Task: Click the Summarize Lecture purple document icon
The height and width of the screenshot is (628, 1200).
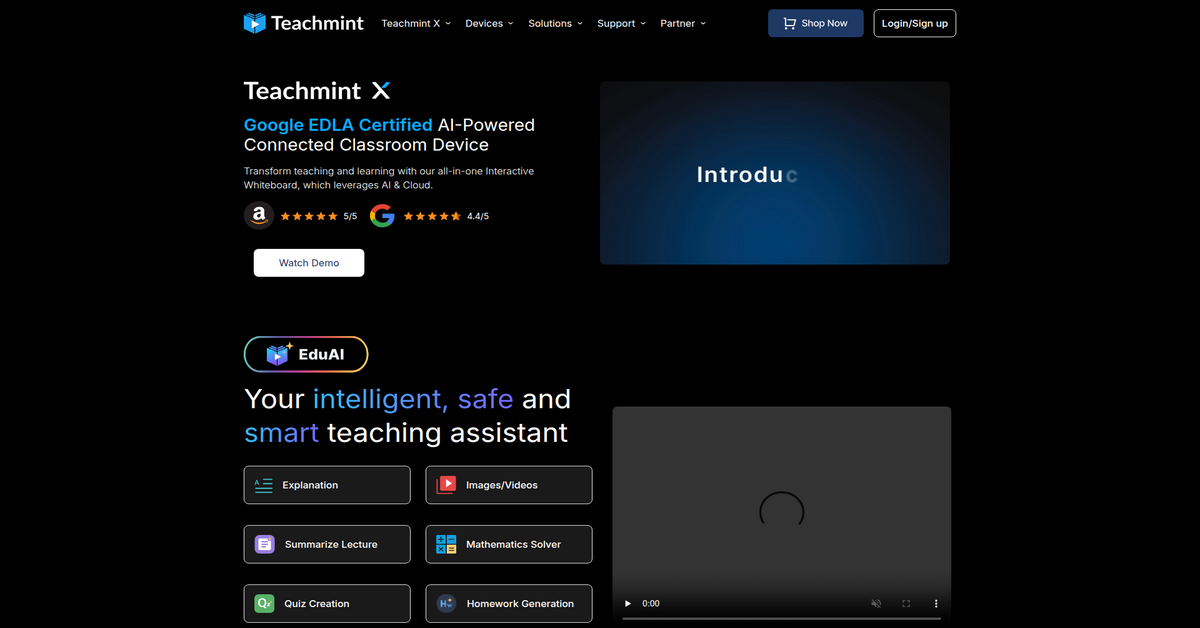Action: 264,544
